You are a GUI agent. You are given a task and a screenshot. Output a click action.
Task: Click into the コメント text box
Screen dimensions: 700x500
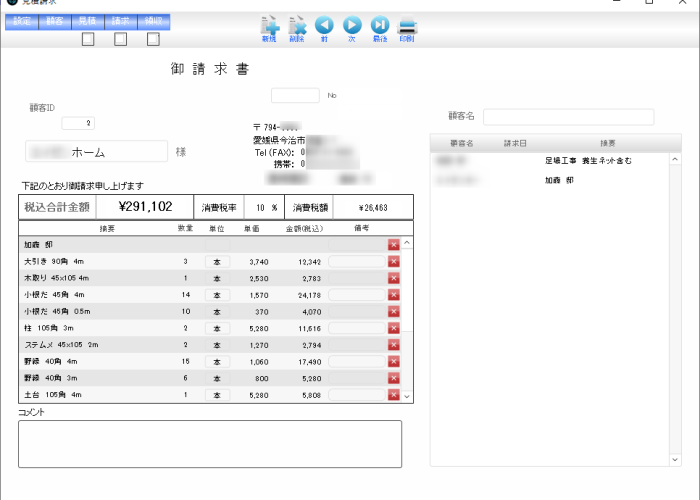click(x=210, y=444)
